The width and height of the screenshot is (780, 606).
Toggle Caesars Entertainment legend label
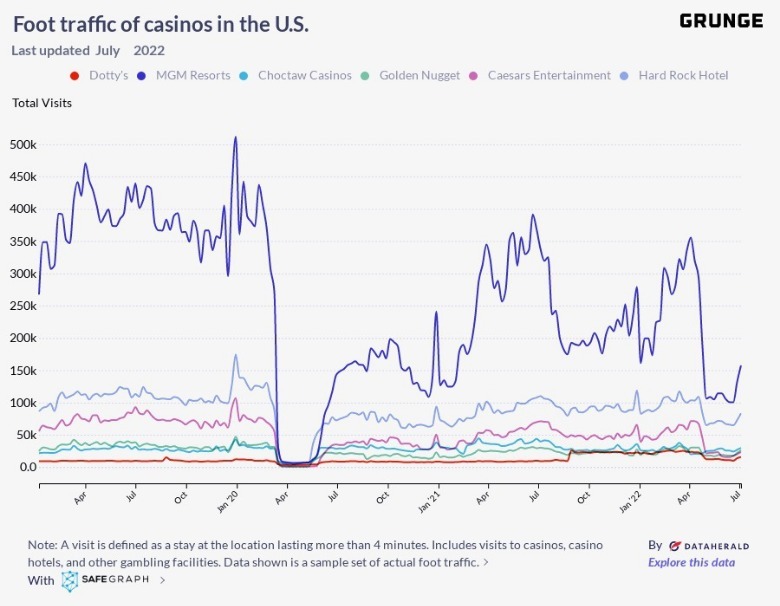click(549, 76)
